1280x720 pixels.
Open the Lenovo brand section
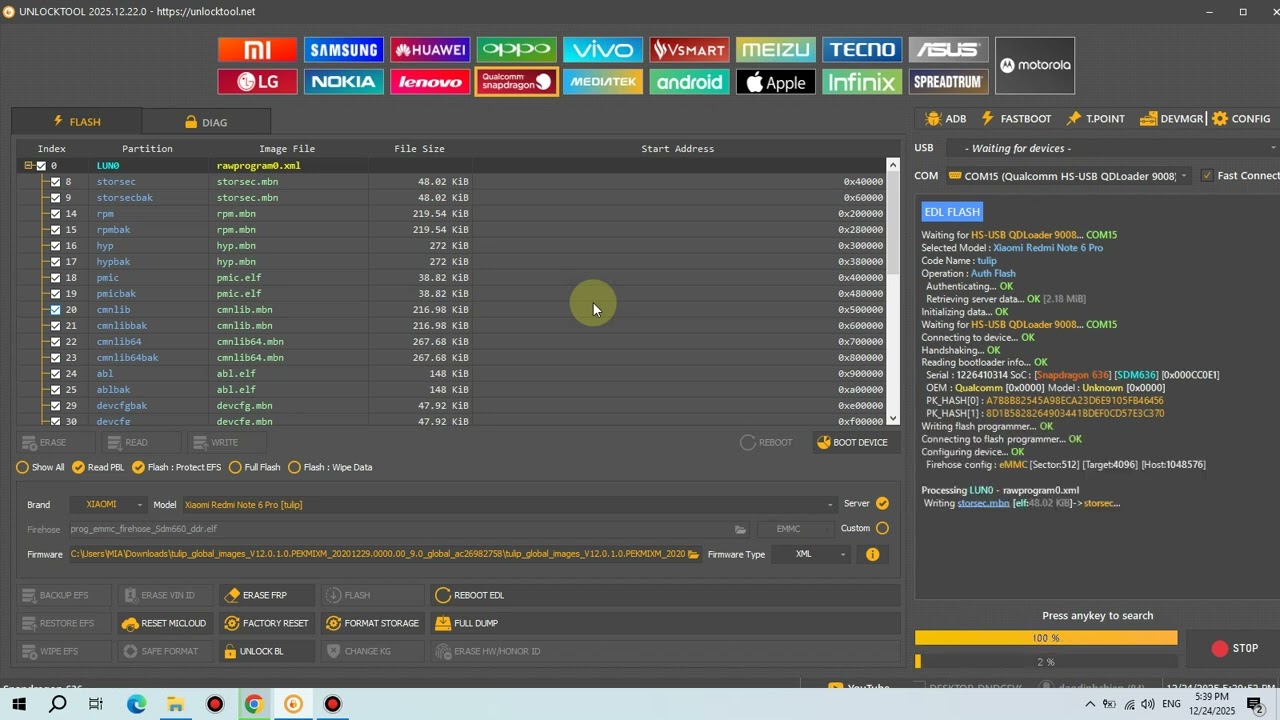point(430,82)
